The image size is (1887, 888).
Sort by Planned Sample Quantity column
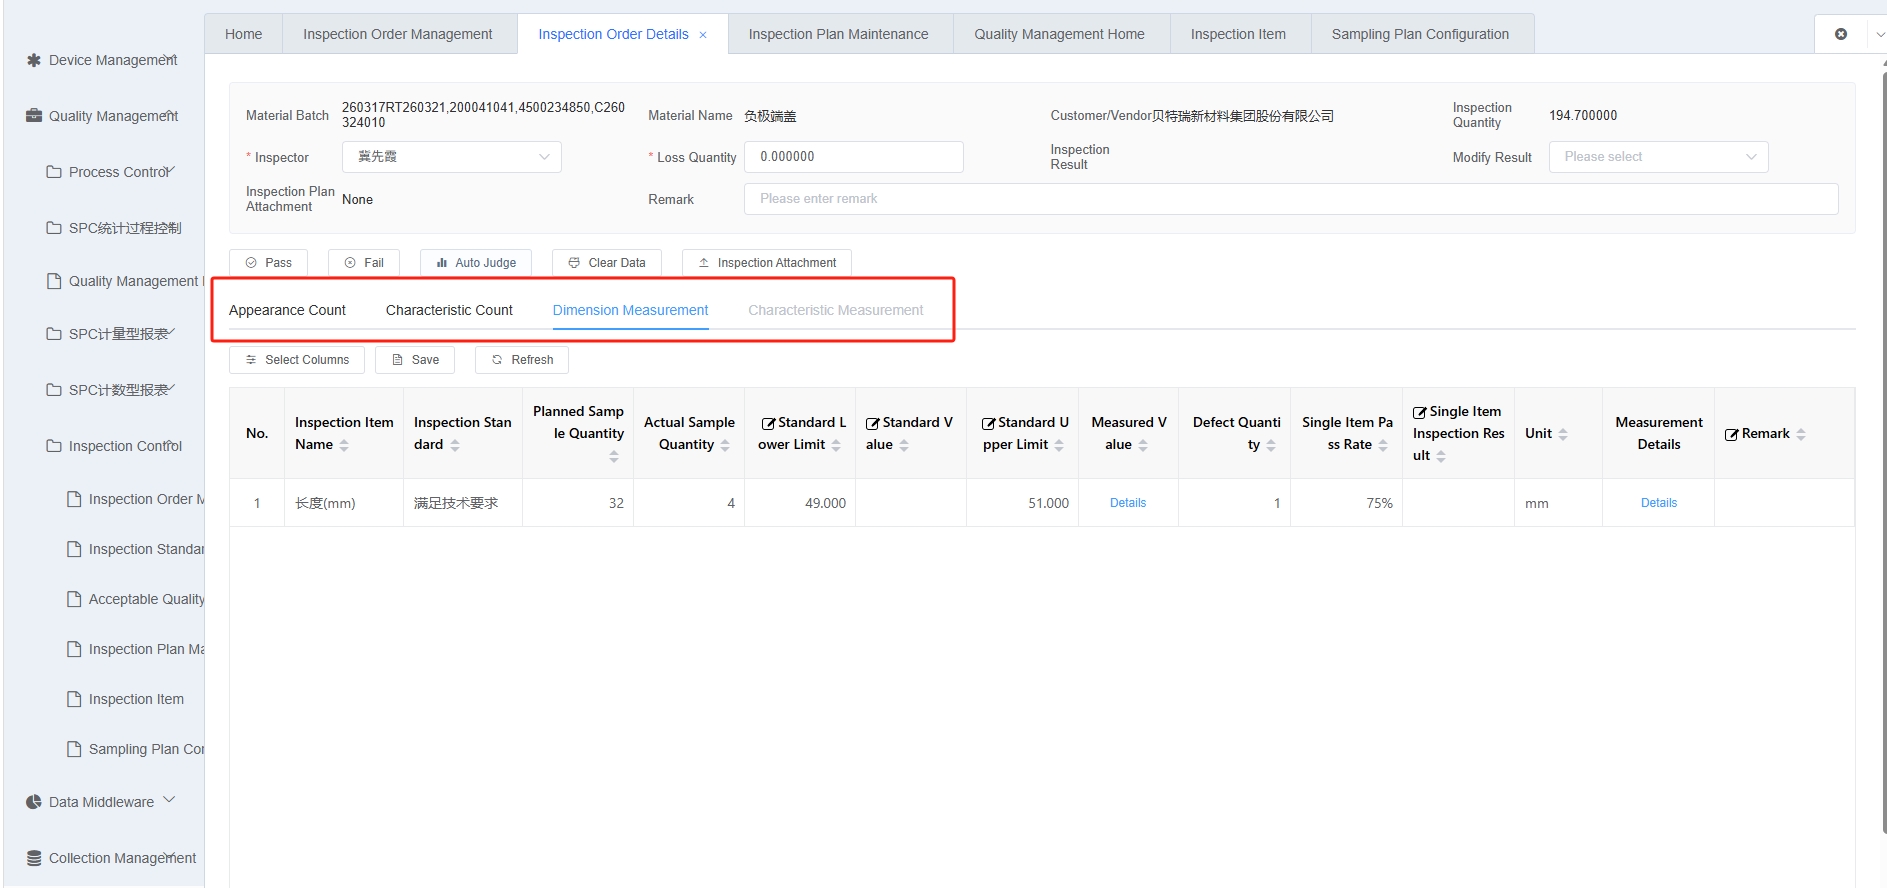[x=614, y=456]
